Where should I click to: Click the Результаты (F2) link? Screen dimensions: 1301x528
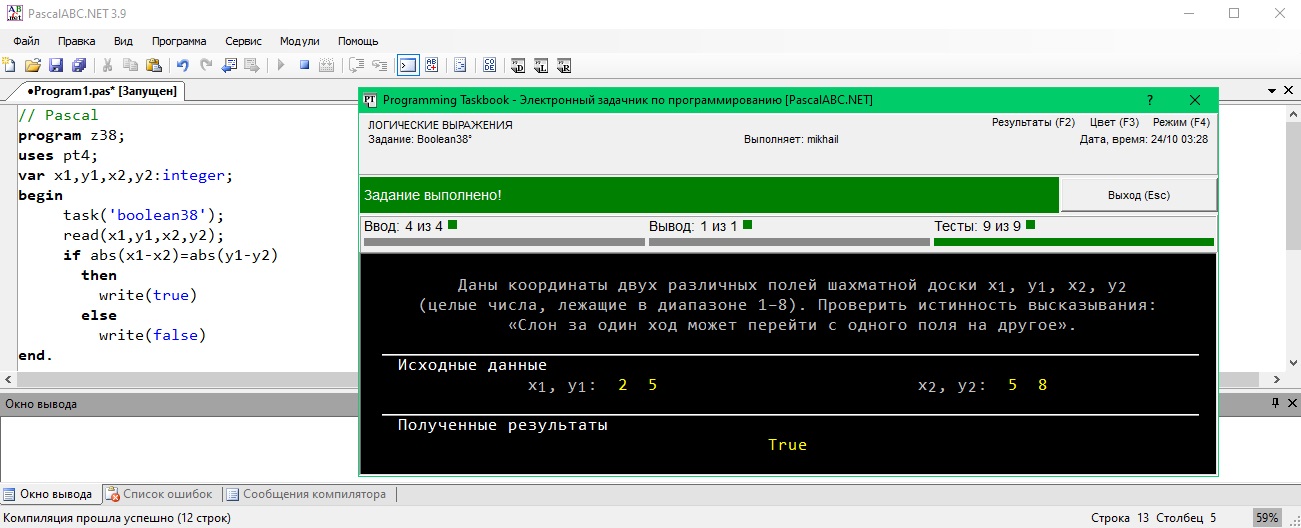[x=1033, y=122]
